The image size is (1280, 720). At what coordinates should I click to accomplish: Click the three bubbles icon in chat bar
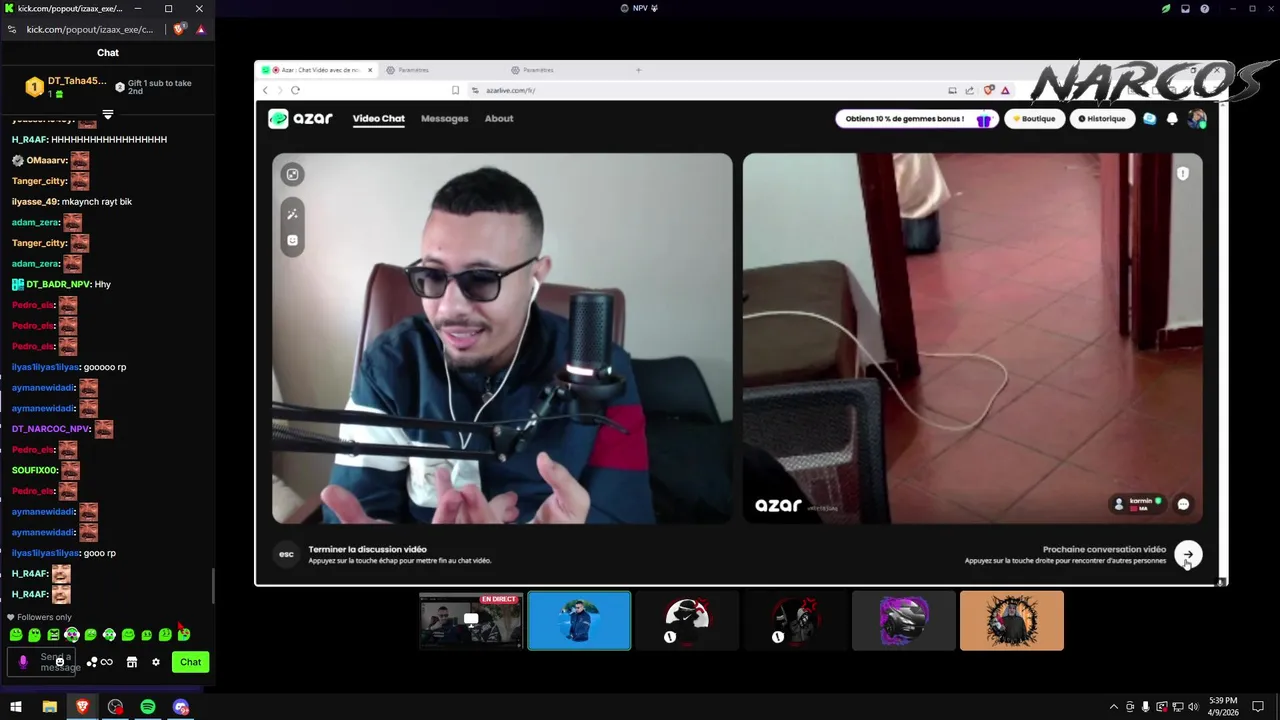[x=91, y=662]
